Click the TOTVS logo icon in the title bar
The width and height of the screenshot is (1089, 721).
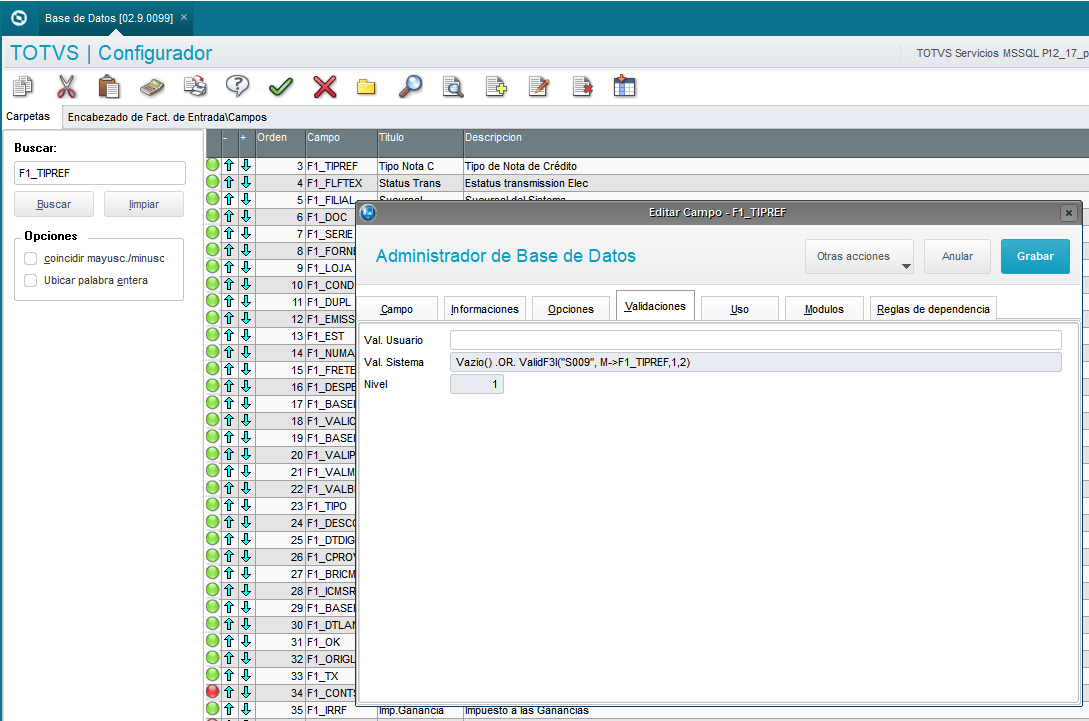tap(19, 18)
